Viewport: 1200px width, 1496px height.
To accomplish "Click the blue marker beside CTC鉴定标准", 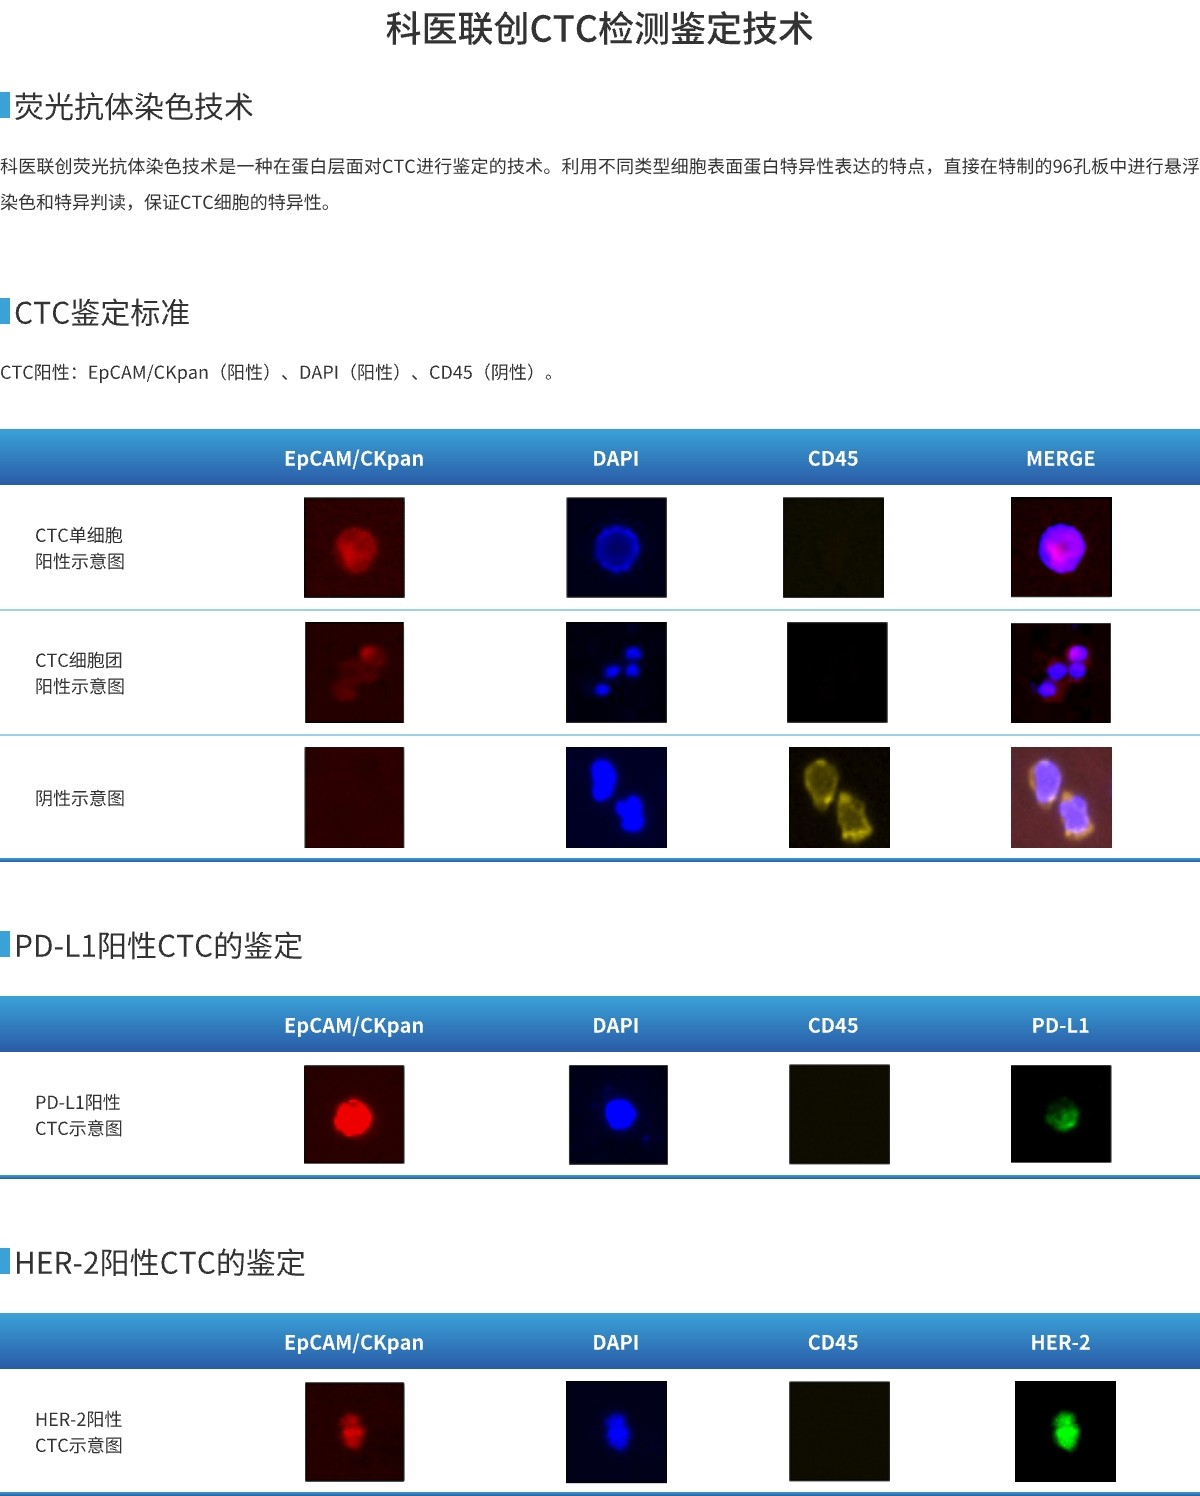I will tap(7, 313).
